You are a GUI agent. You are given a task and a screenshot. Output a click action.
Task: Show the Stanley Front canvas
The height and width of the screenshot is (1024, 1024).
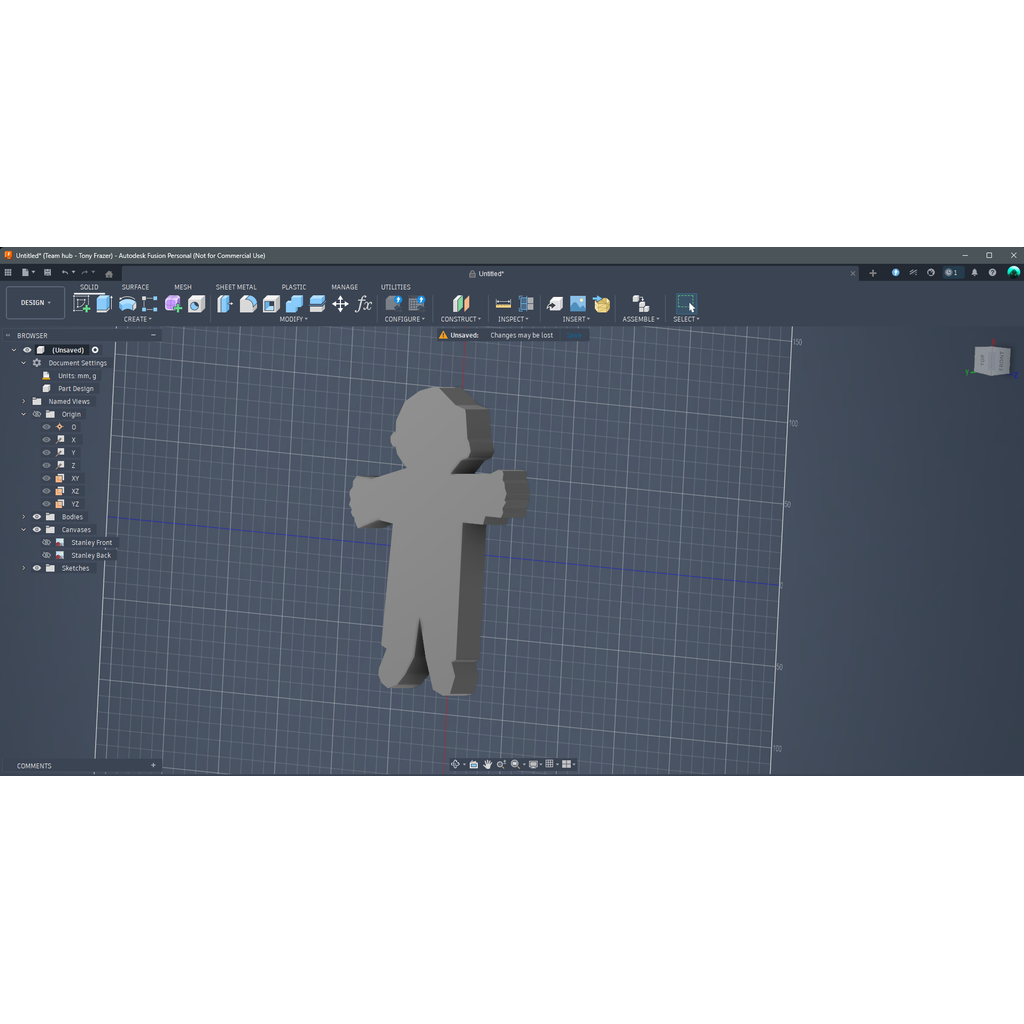tap(46, 542)
